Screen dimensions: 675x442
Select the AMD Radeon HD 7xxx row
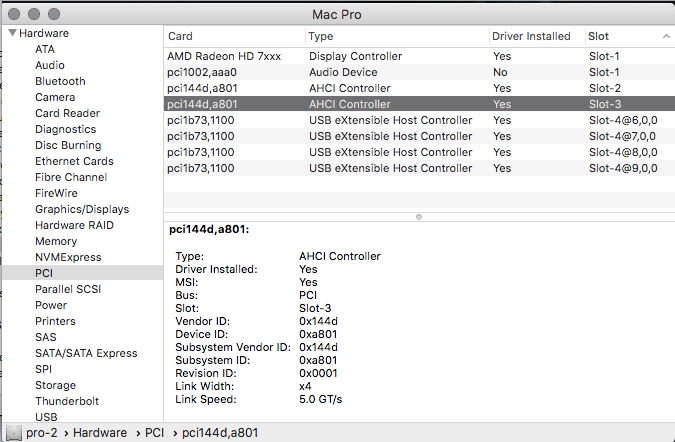pyautogui.click(x=419, y=56)
